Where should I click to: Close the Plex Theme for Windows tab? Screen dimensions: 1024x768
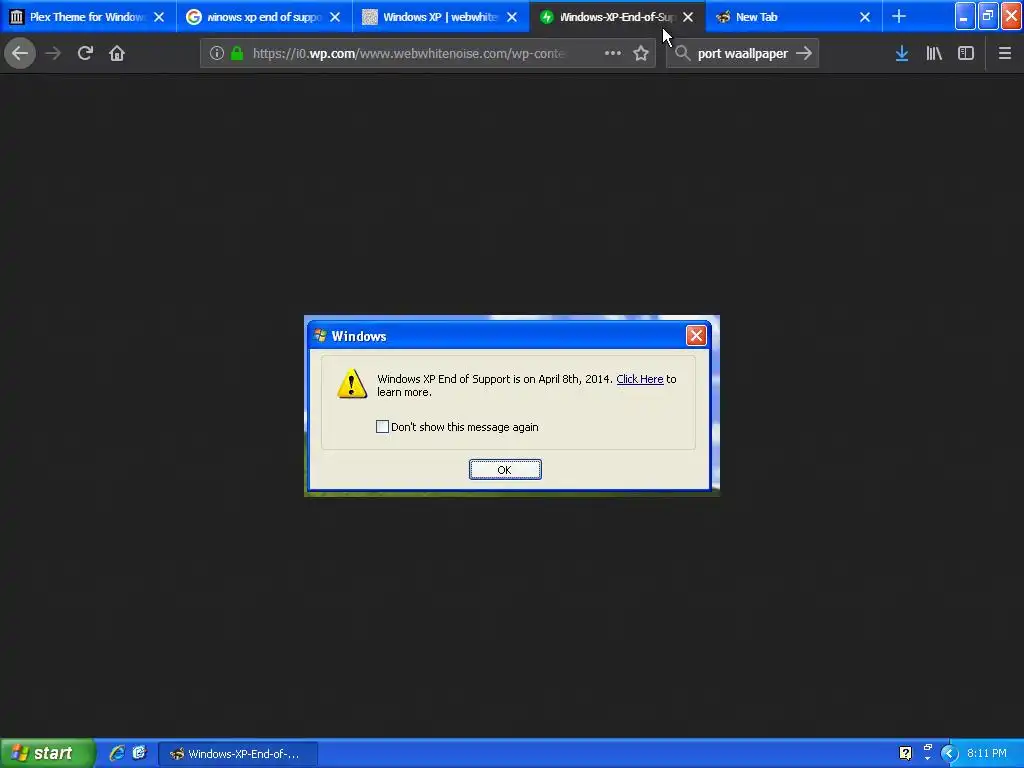[159, 17]
